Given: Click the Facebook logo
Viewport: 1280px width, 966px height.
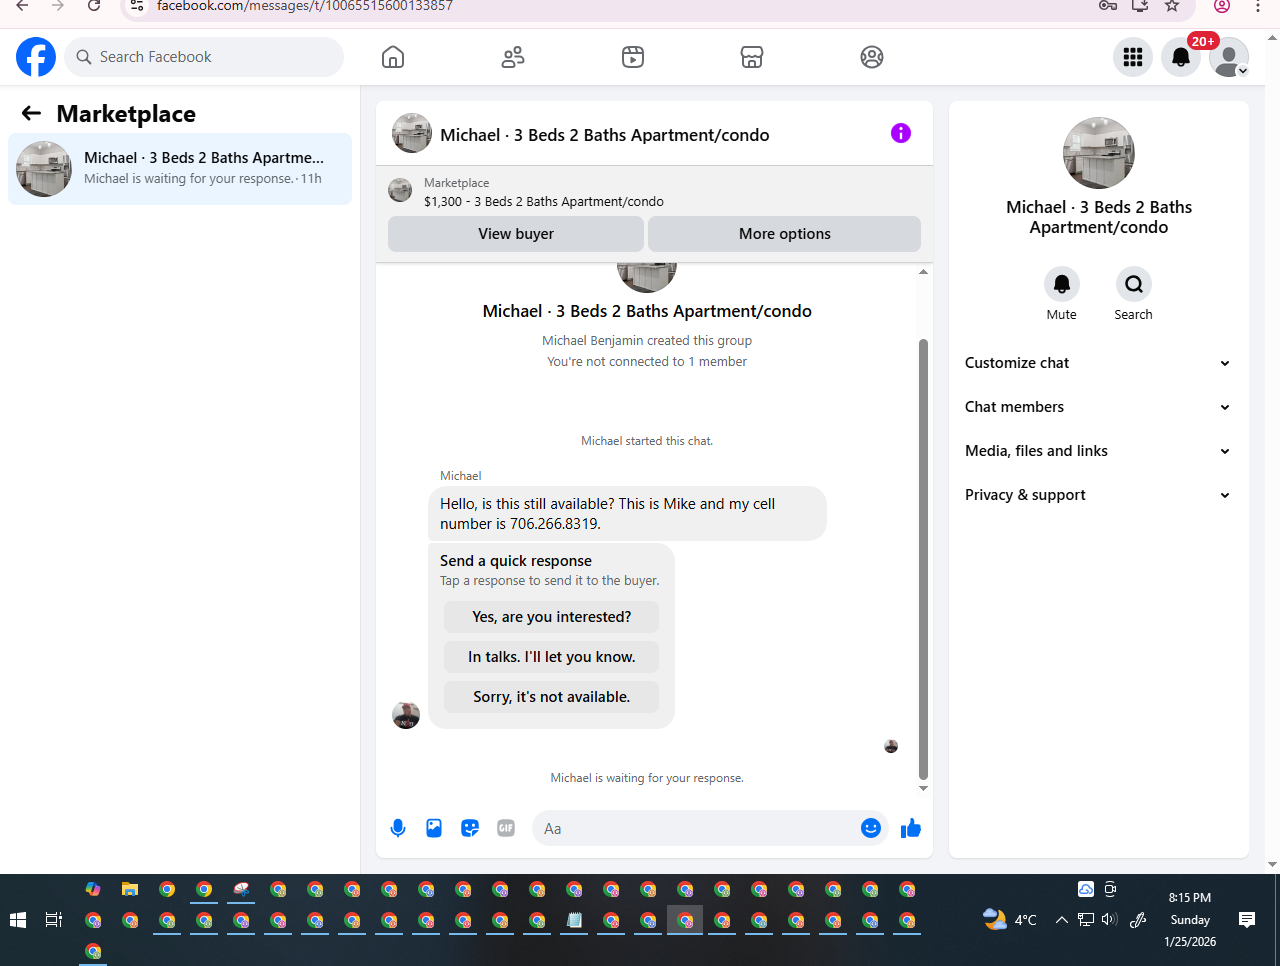Looking at the screenshot, I should [x=36, y=57].
